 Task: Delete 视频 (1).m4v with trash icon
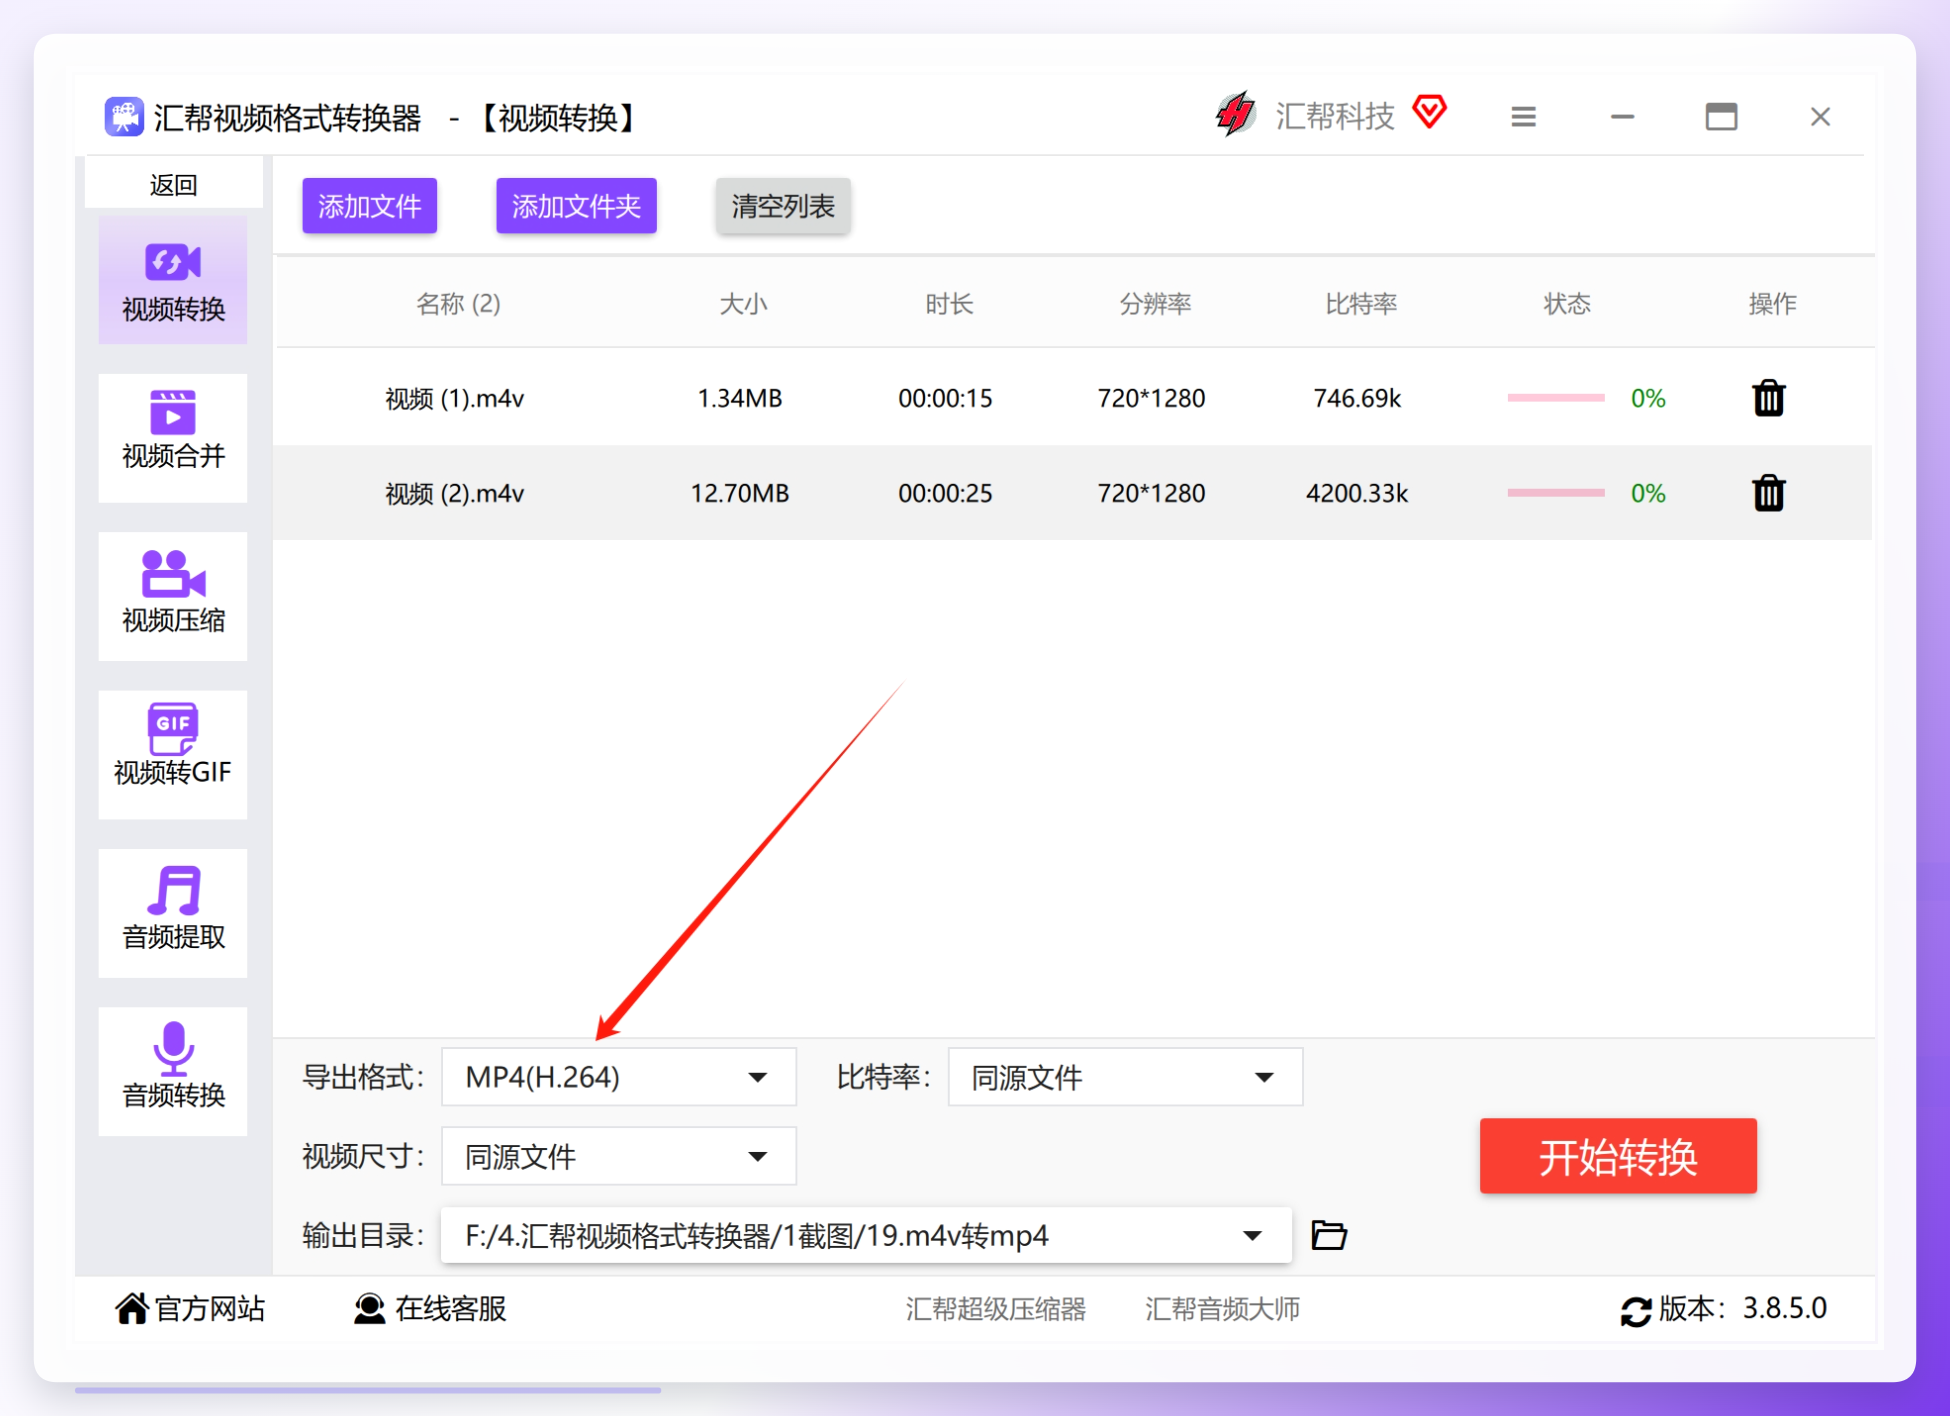(x=1768, y=398)
